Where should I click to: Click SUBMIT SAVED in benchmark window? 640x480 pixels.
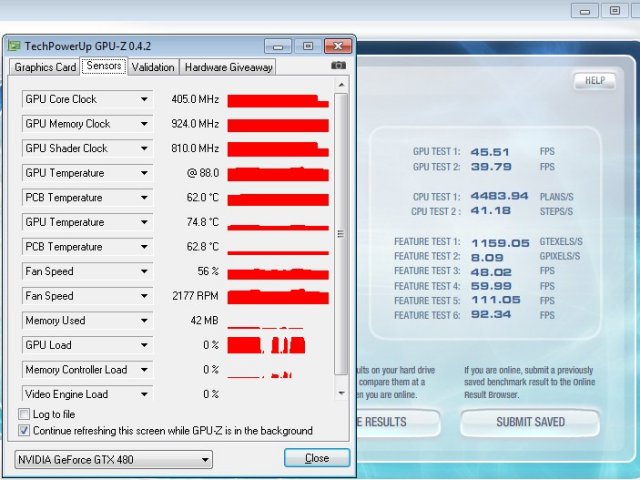(x=530, y=422)
